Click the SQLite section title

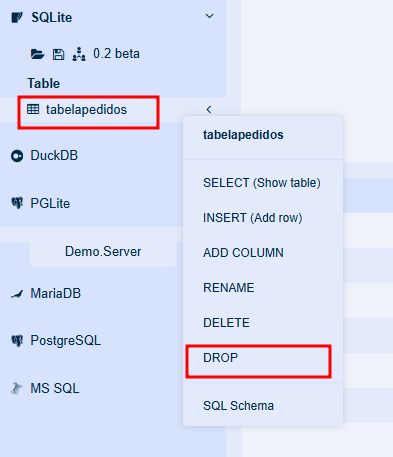click(52, 17)
